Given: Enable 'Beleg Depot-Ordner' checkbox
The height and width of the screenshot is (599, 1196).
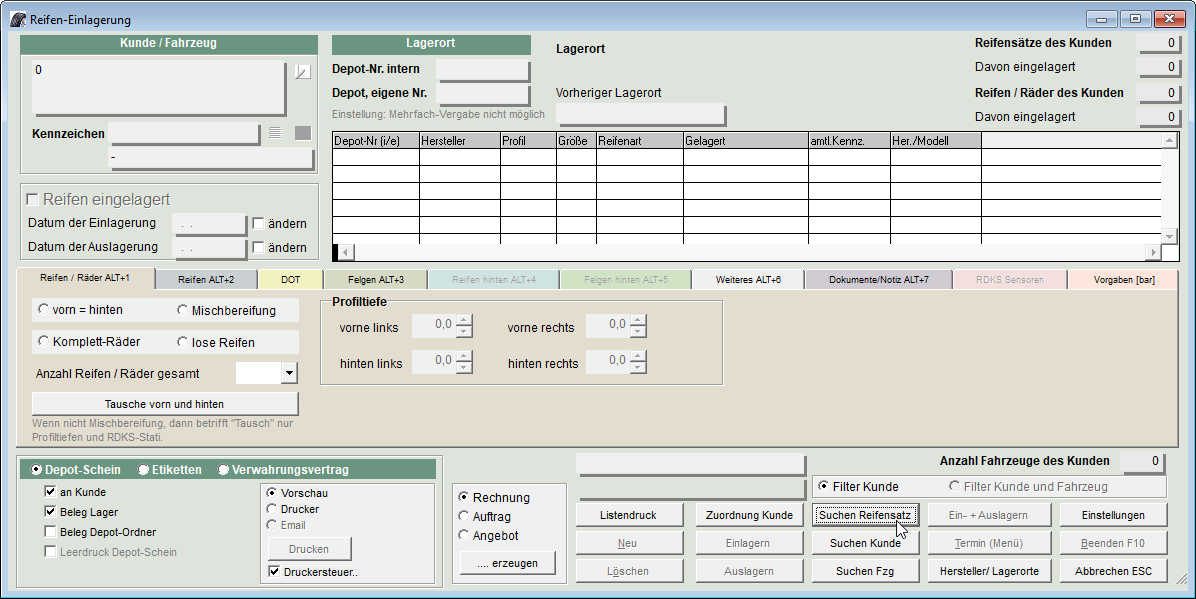Looking at the screenshot, I should pyautogui.click(x=50, y=531).
